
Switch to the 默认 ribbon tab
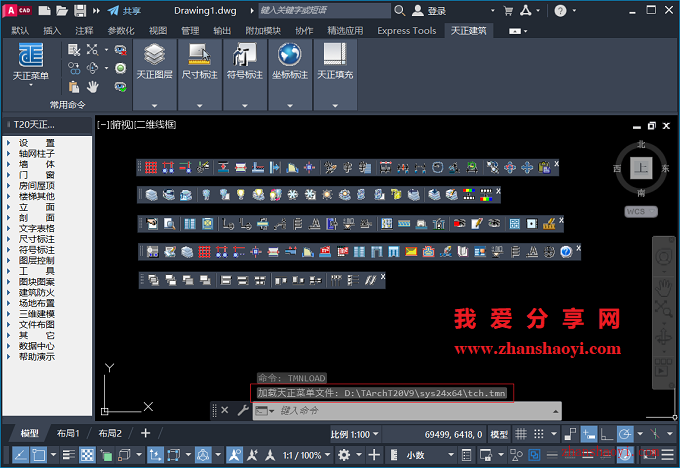click(x=20, y=30)
